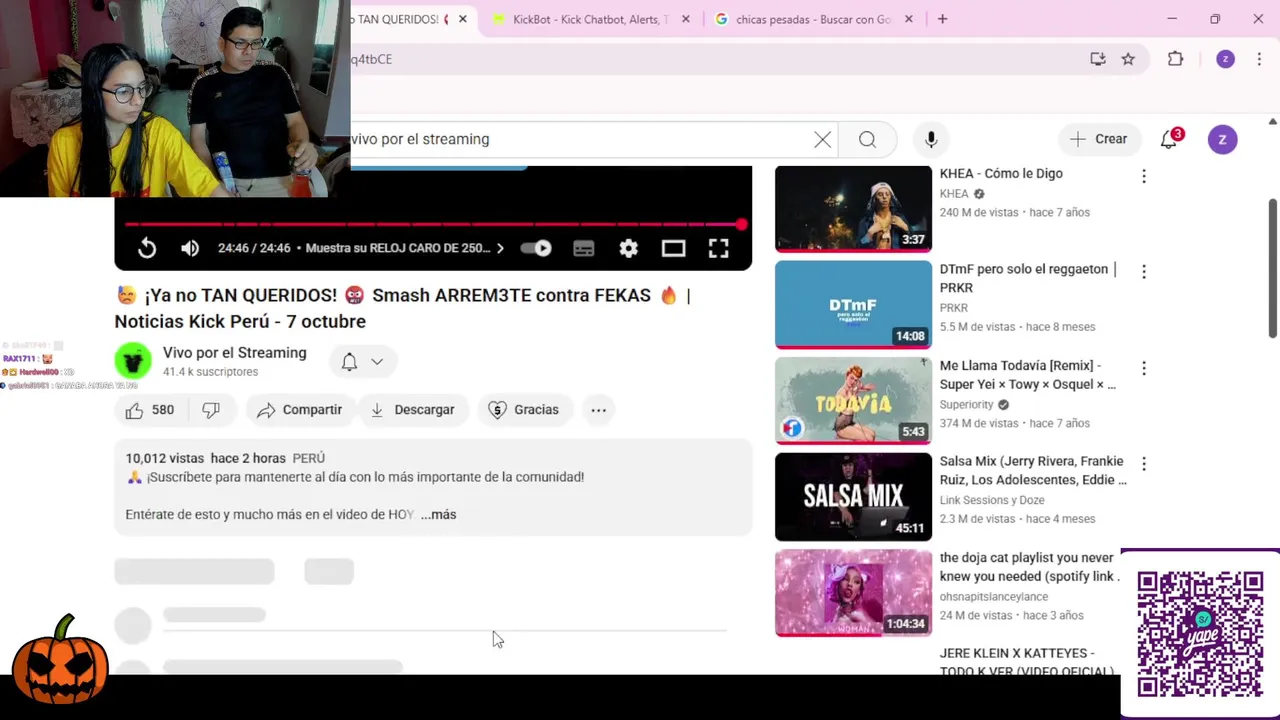Click the Compartir share button
The height and width of the screenshot is (720, 1280).
299,410
